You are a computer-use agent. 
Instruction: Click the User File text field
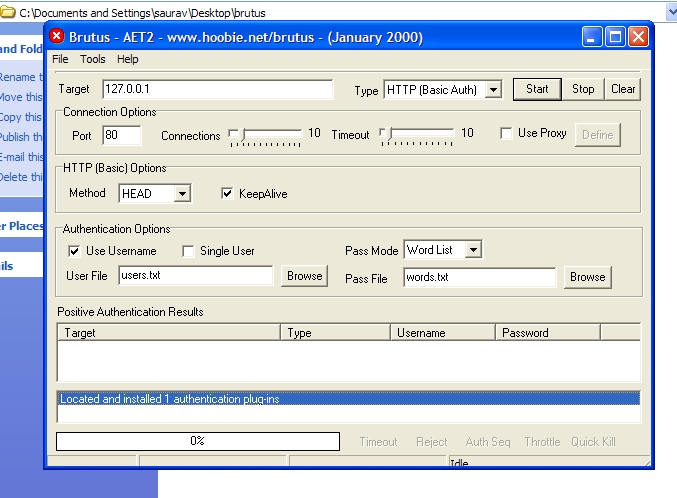click(x=196, y=276)
